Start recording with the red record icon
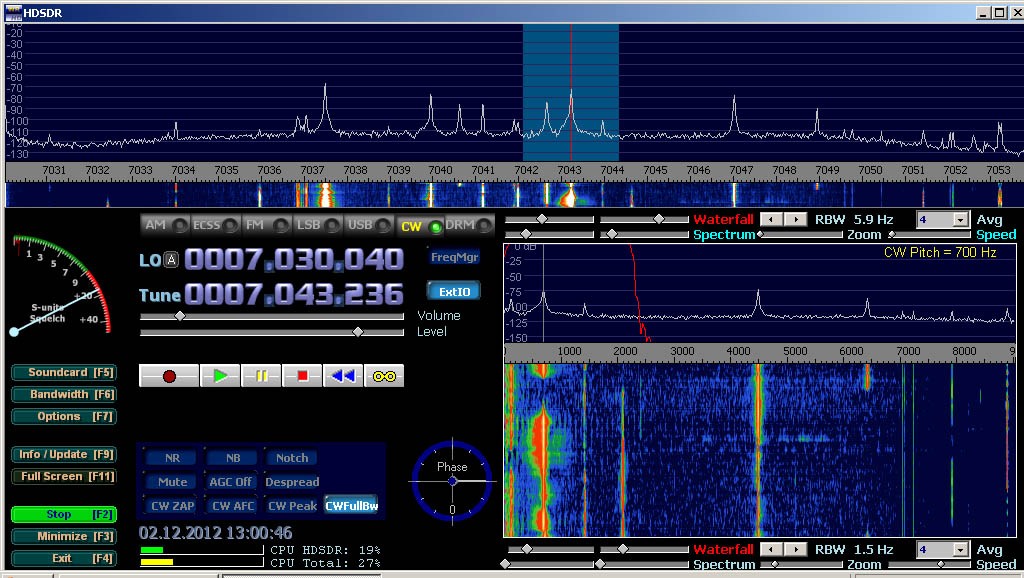Screen dimensions: 1024x578 [167, 375]
